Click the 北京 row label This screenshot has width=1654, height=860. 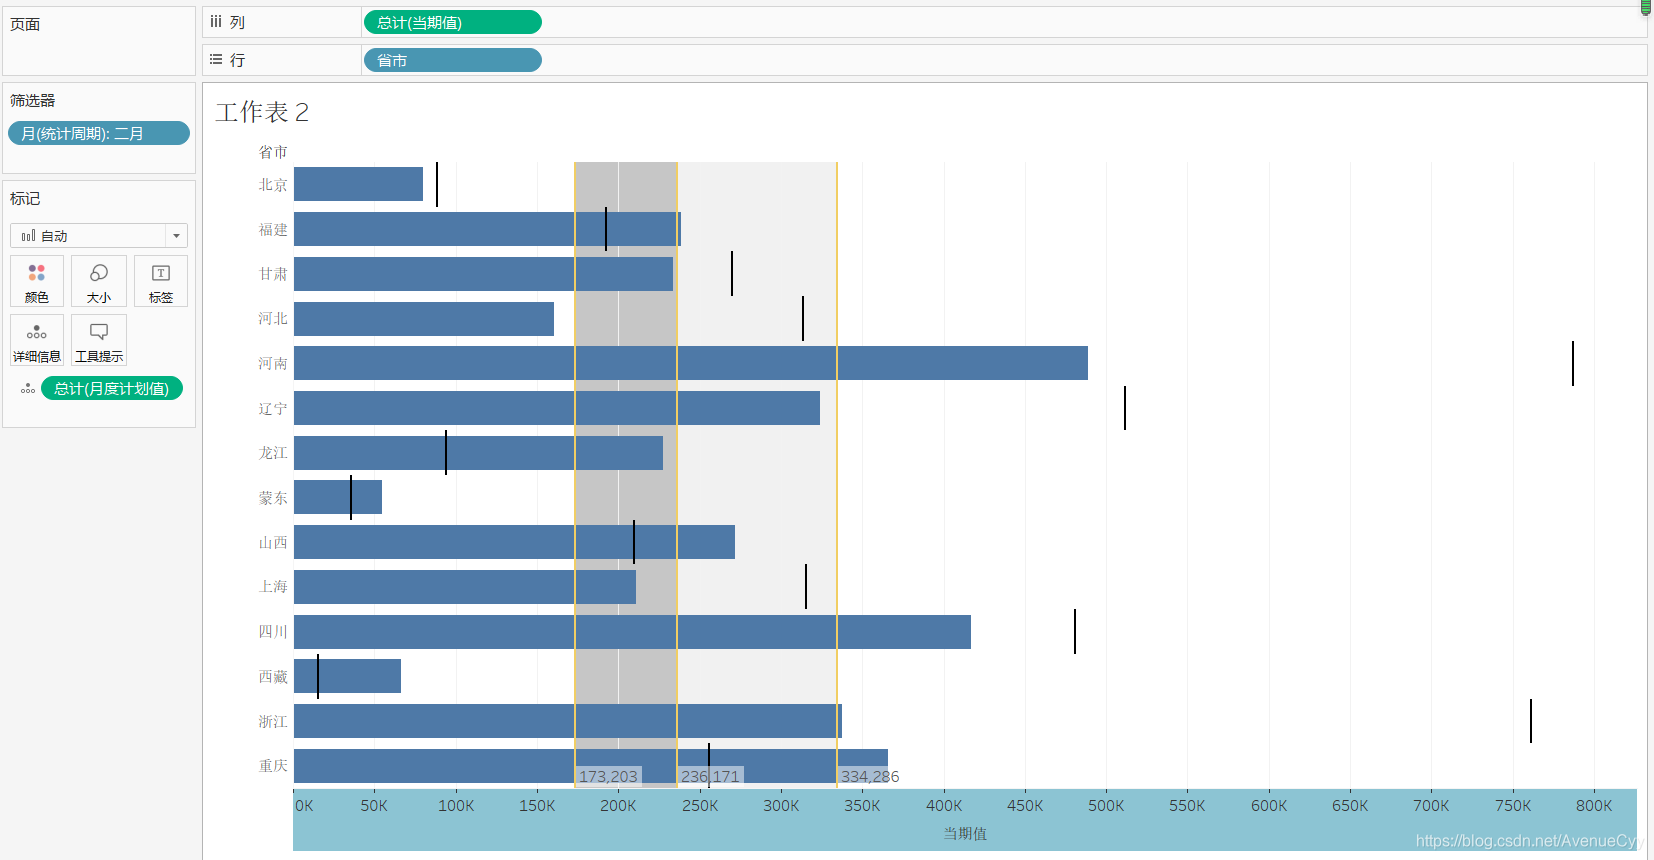click(x=273, y=185)
